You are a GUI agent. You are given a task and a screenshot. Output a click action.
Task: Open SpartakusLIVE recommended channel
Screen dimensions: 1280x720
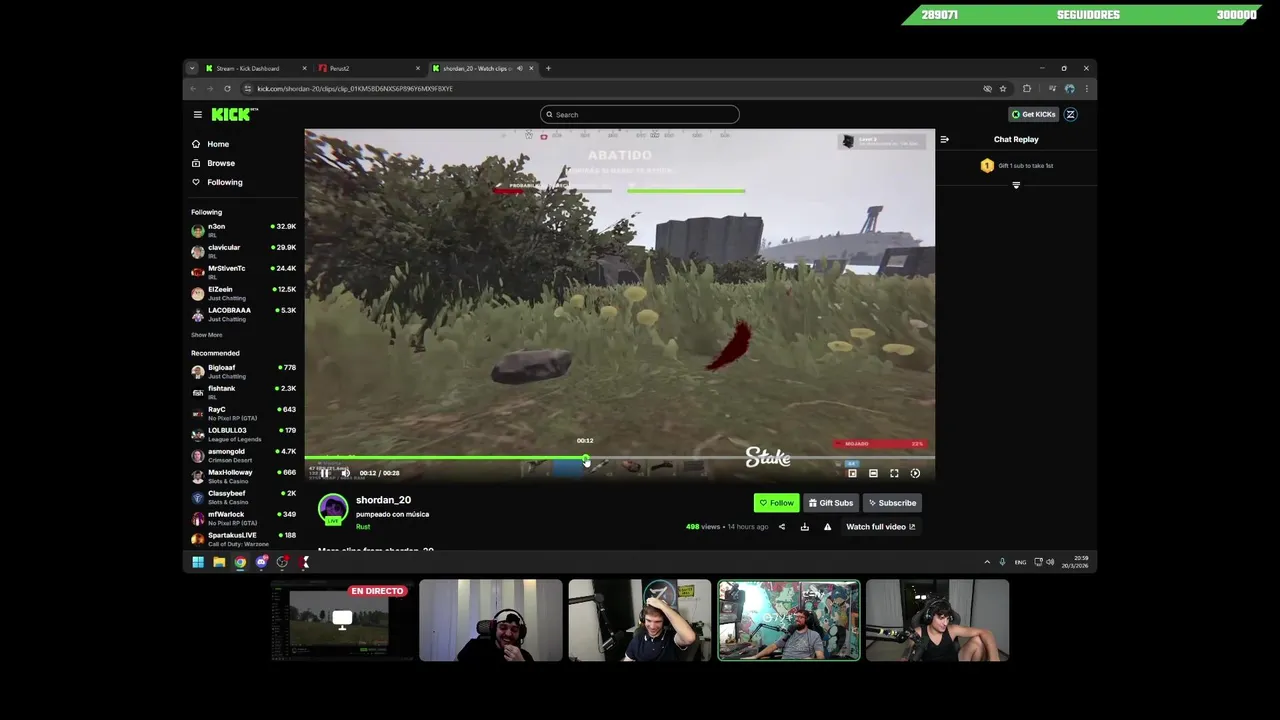244,538
